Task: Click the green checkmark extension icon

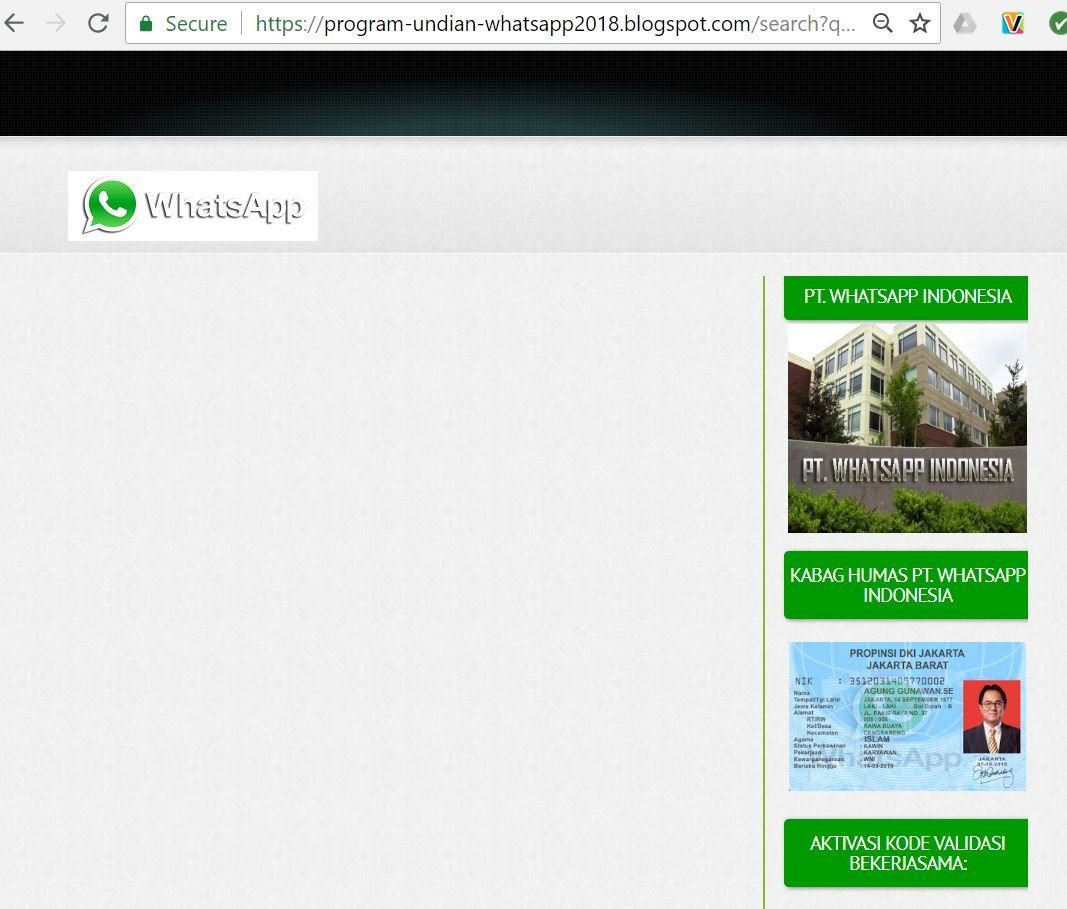Action: pyautogui.click(x=1057, y=24)
